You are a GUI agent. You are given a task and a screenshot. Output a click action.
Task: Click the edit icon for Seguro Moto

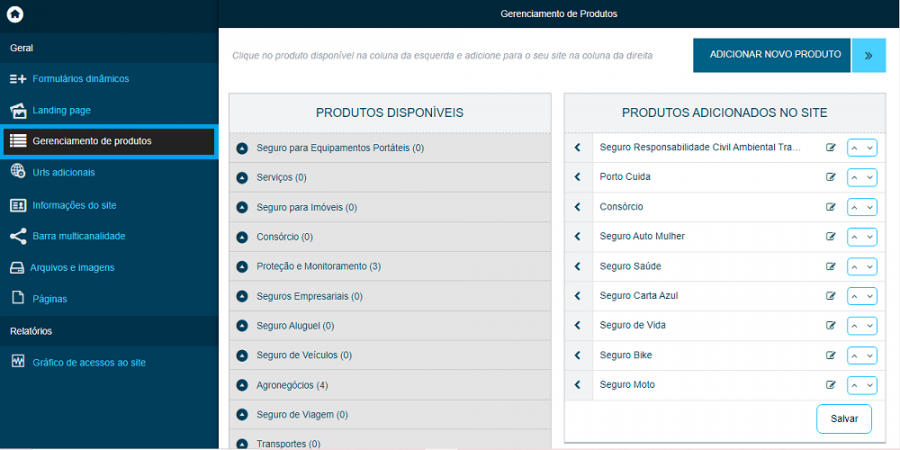pyautogui.click(x=830, y=385)
